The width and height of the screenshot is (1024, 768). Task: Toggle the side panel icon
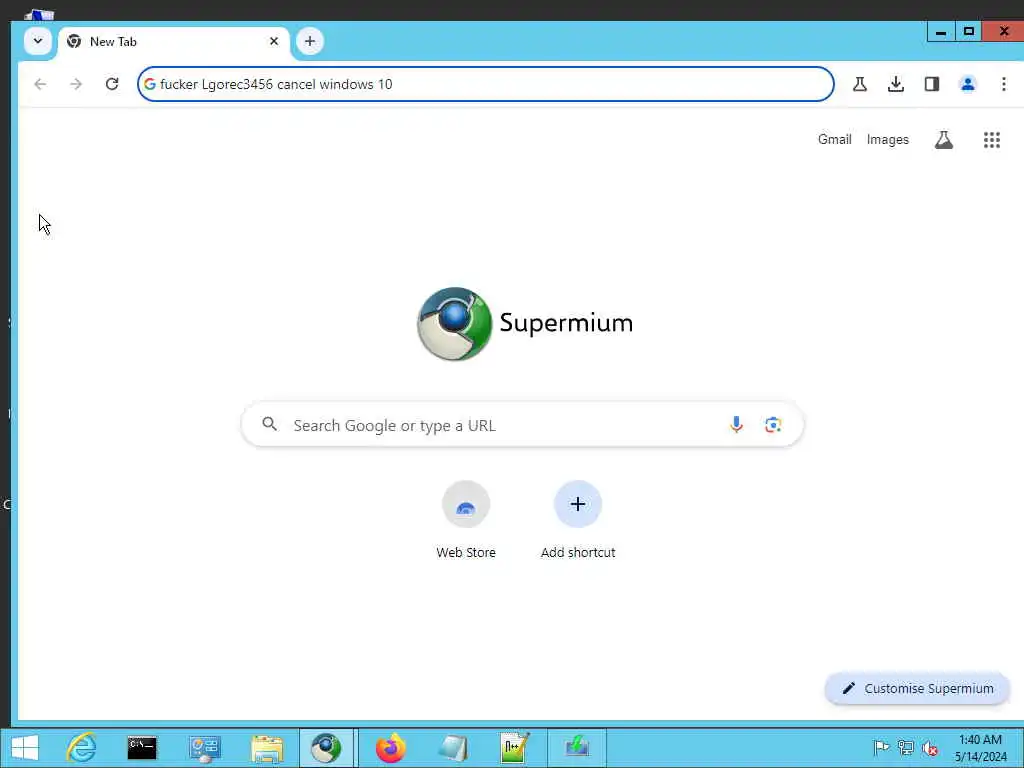point(932,84)
